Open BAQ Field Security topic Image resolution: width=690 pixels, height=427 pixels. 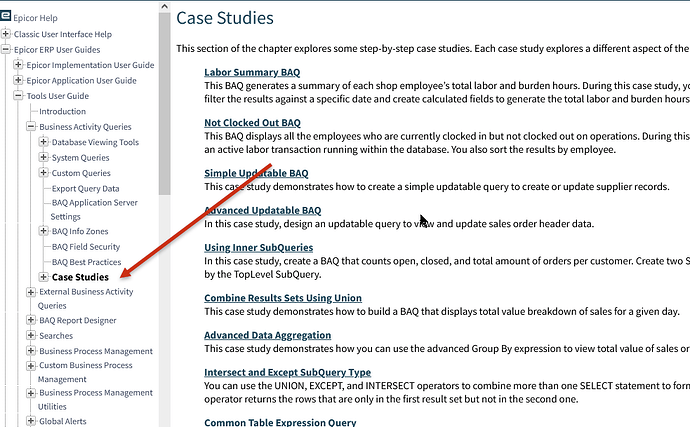[x=86, y=247]
